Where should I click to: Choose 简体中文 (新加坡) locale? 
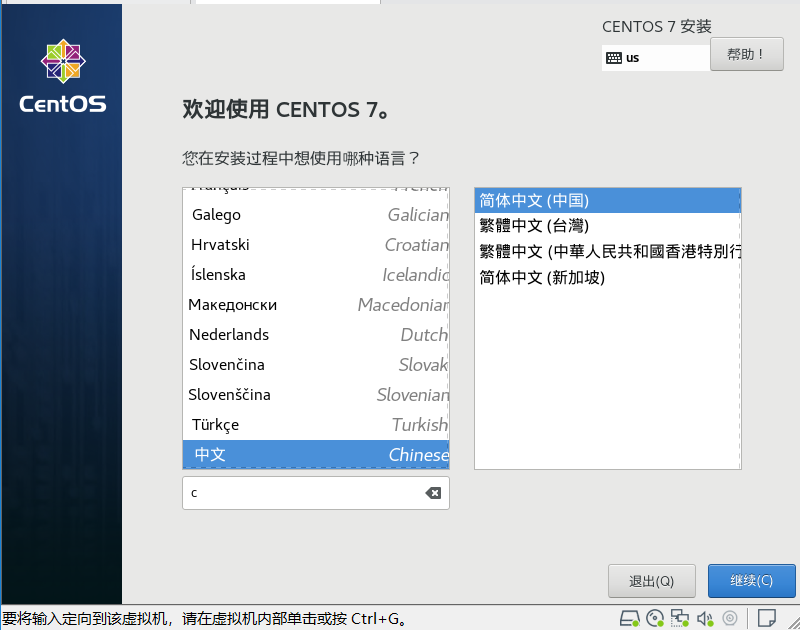[x=608, y=278]
